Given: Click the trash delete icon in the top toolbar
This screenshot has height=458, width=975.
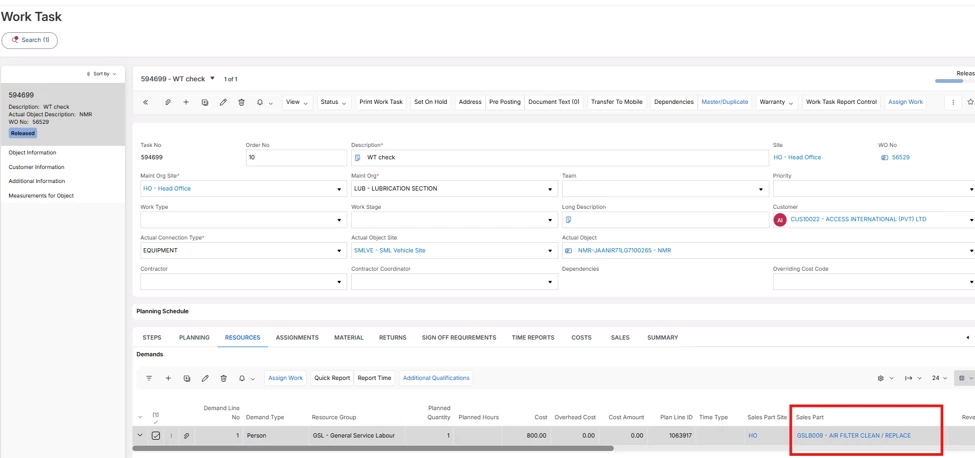Looking at the screenshot, I should [x=241, y=102].
